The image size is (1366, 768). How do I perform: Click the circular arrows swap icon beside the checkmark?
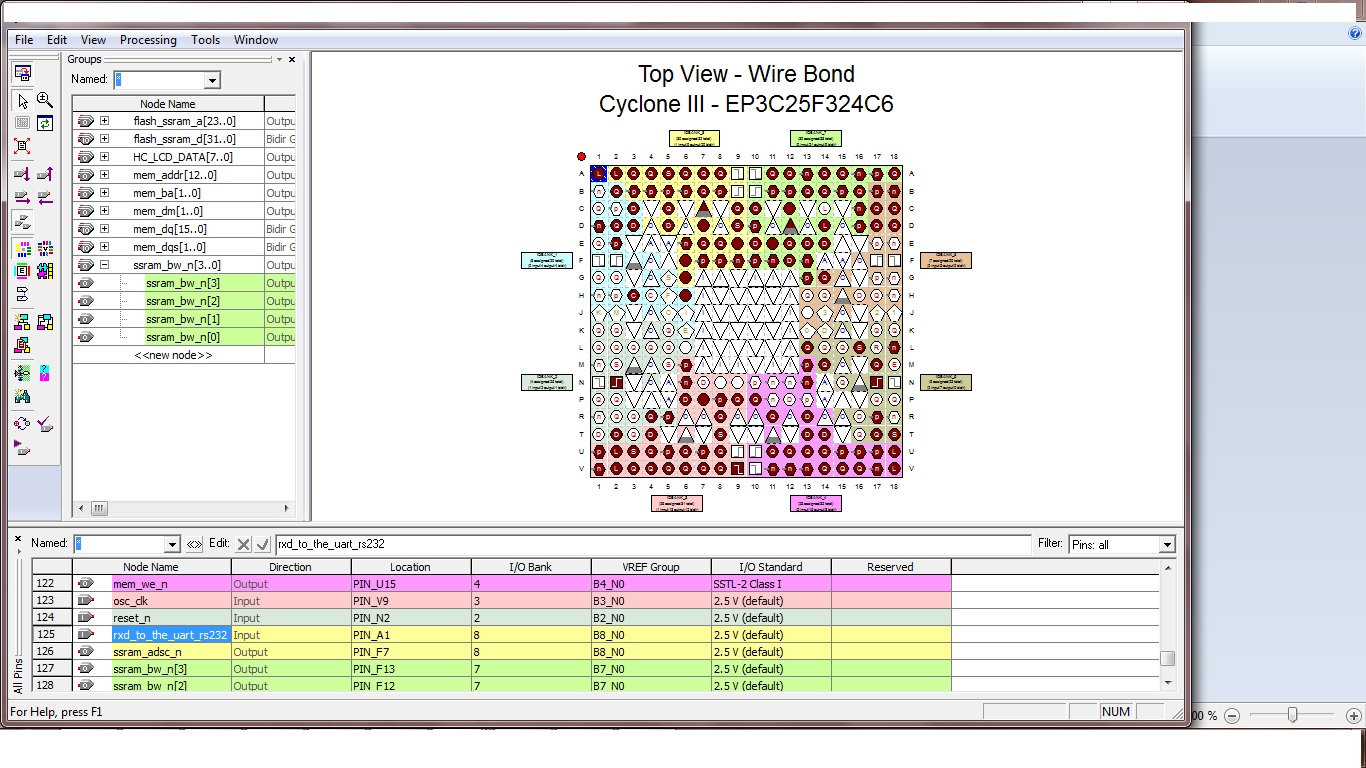click(x=22, y=425)
